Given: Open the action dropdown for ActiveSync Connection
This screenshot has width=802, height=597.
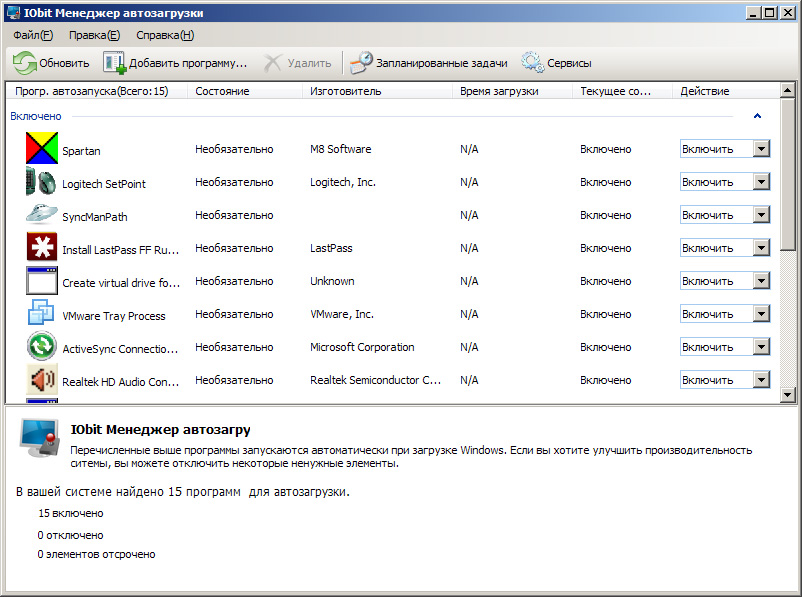Looking at the screenshot, I should 761,347.
